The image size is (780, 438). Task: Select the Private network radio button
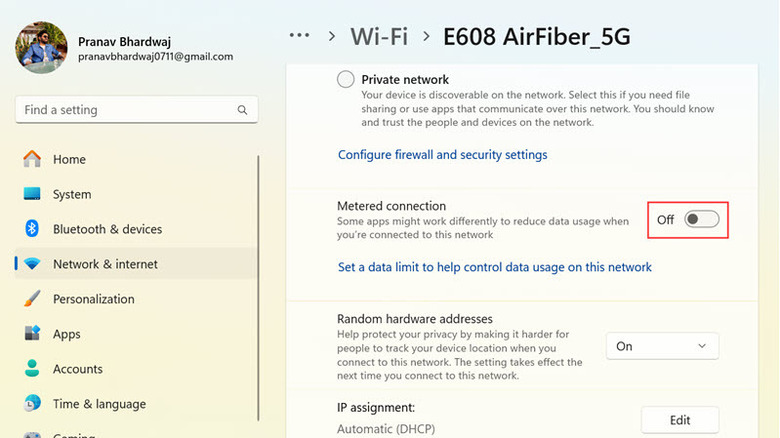coord(346,79)
